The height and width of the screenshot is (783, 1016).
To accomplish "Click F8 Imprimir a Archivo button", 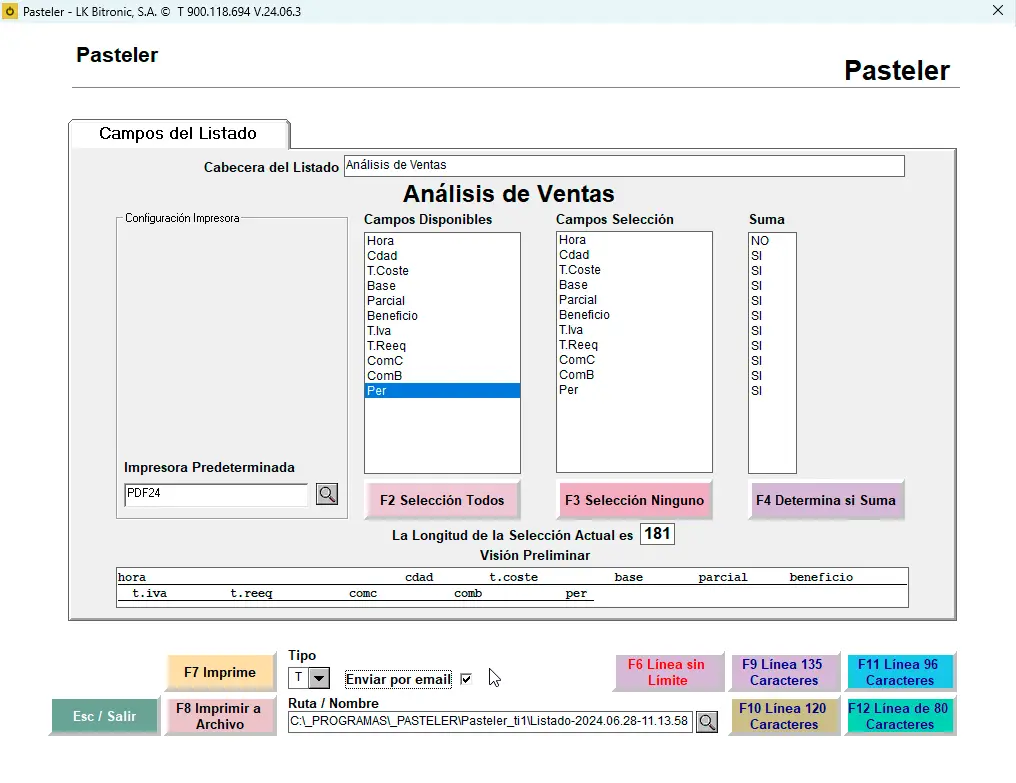I will (x=220, y=716).
